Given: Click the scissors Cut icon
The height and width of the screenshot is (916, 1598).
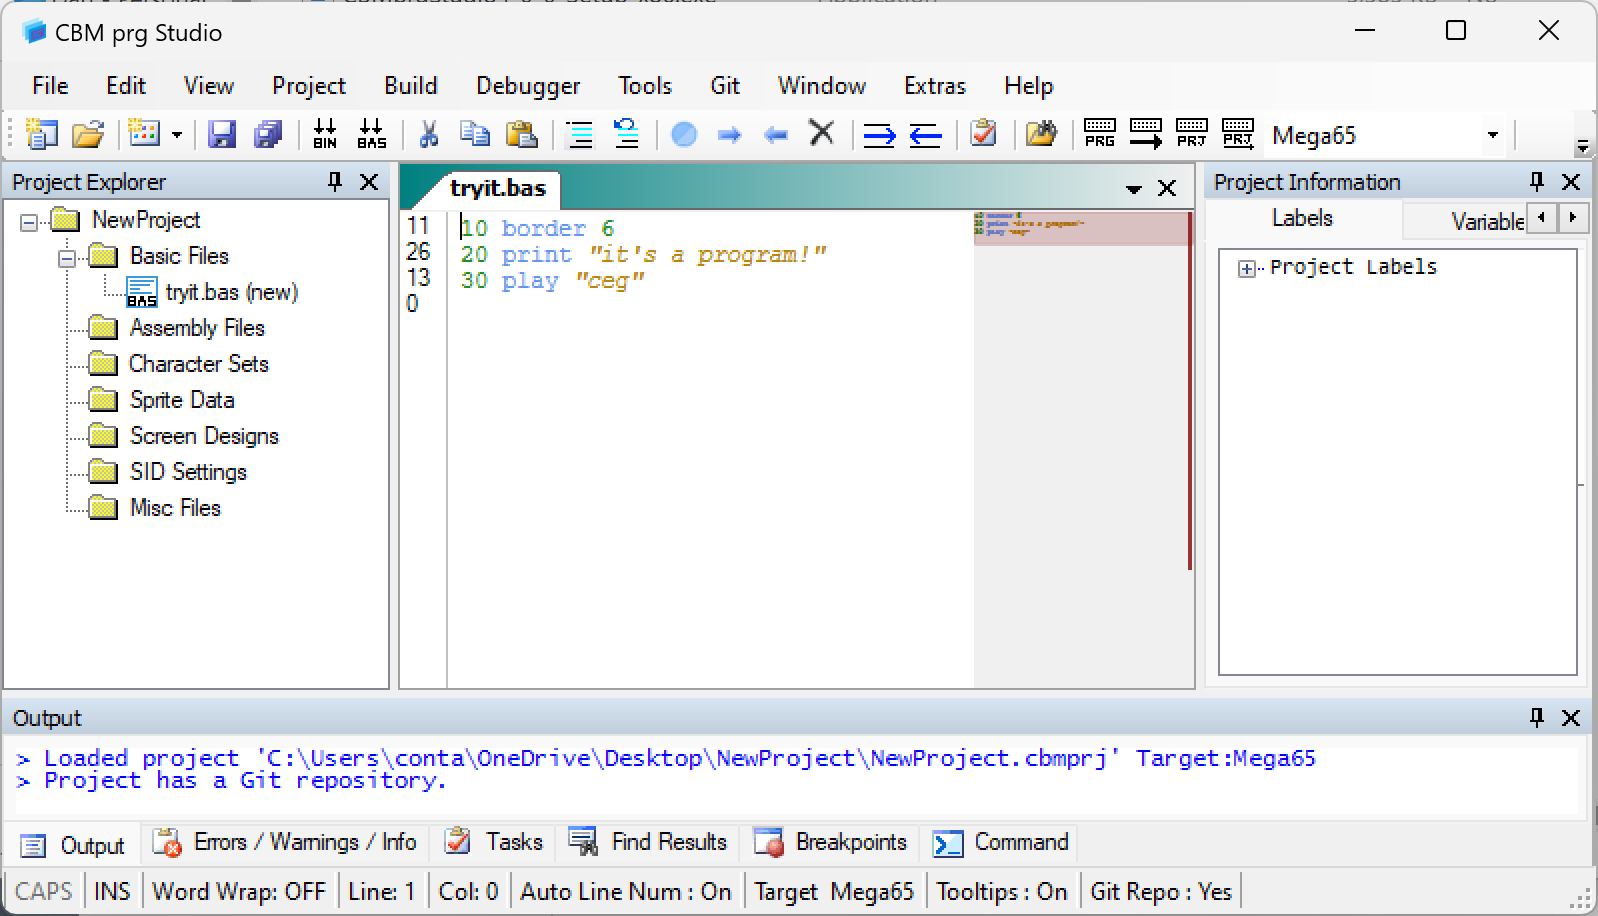Looking at the screenshot, I should point(429,134).
